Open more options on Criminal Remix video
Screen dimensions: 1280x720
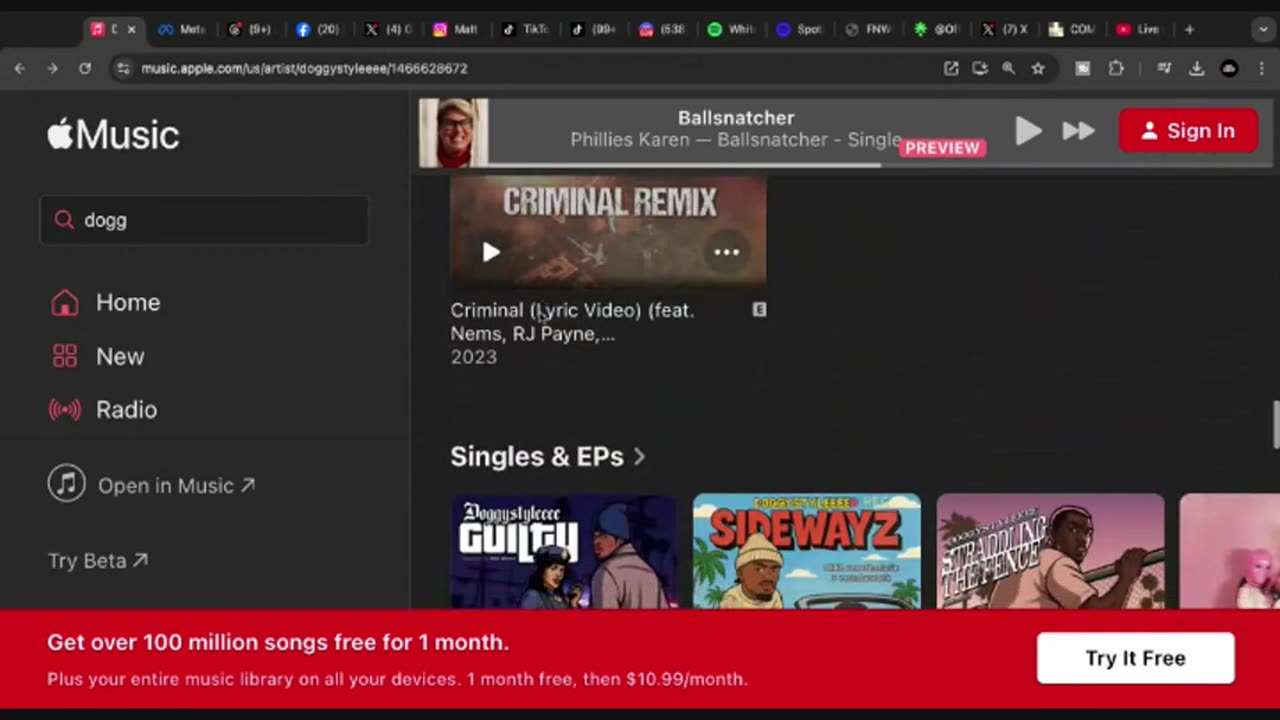point(727,252)
